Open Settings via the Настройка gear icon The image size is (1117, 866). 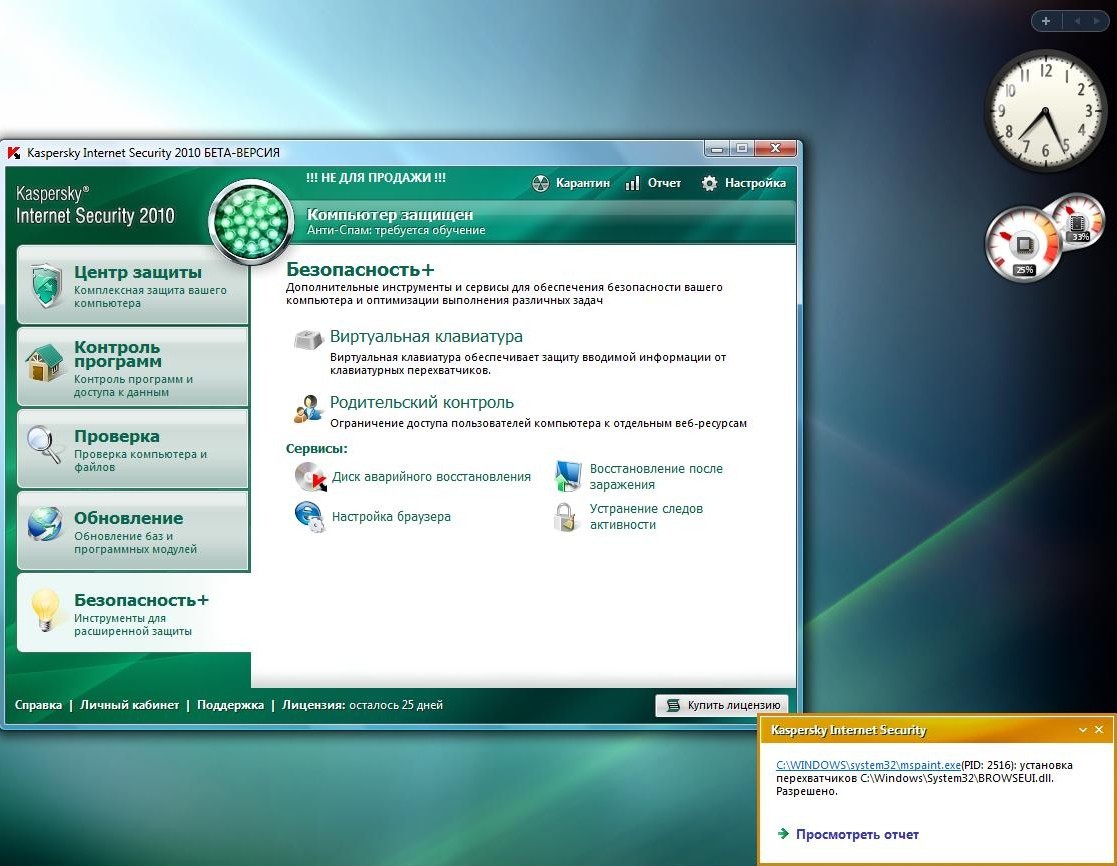710,184
